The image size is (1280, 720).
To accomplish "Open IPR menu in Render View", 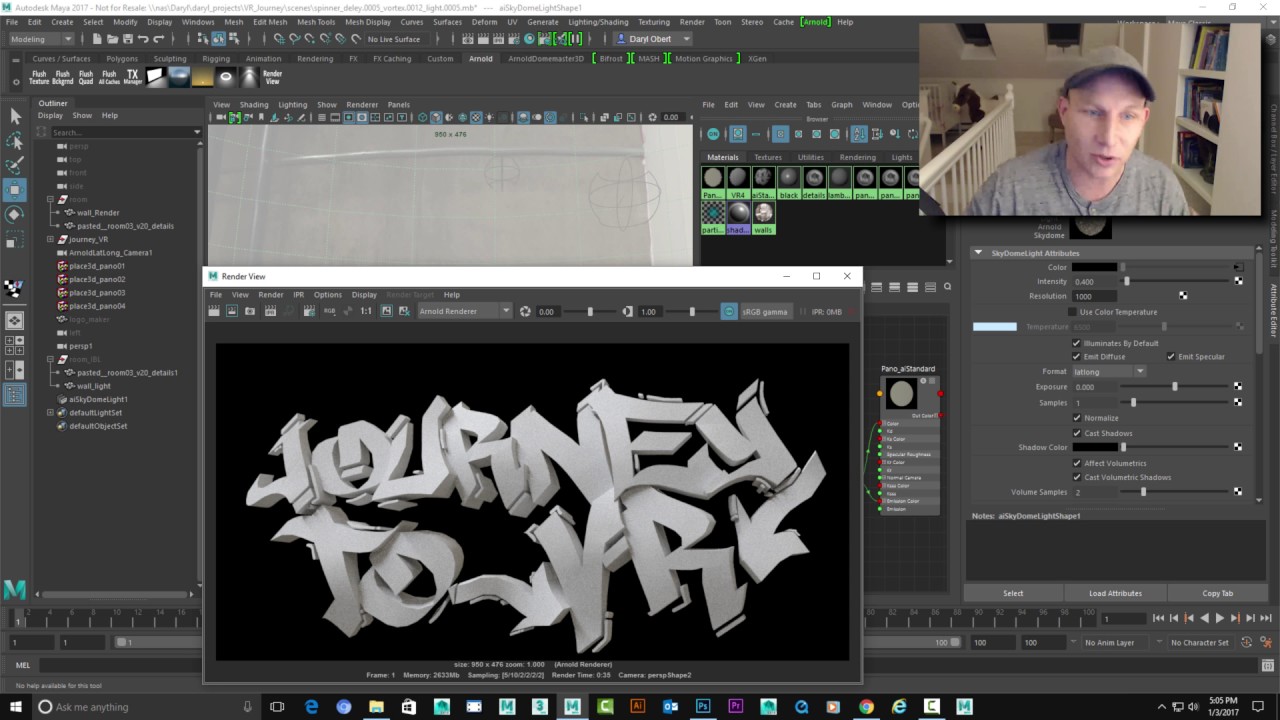I will [x=298, y=294].
